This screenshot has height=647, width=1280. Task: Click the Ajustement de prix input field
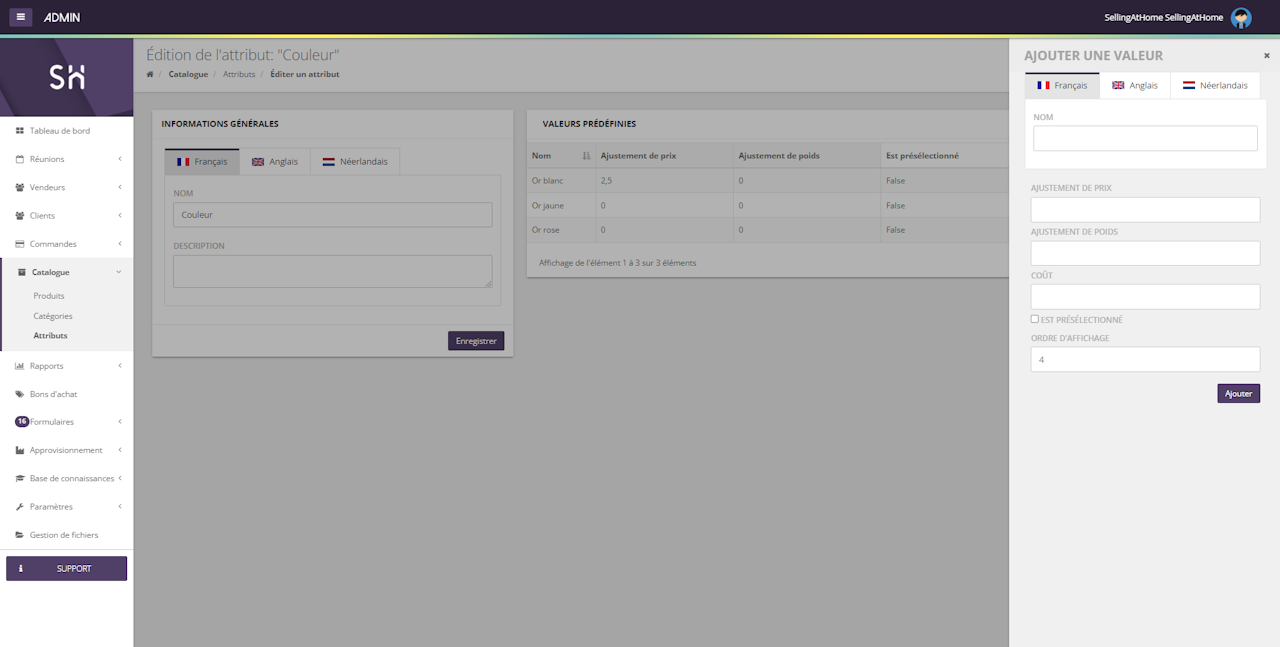click(1145, 210)
